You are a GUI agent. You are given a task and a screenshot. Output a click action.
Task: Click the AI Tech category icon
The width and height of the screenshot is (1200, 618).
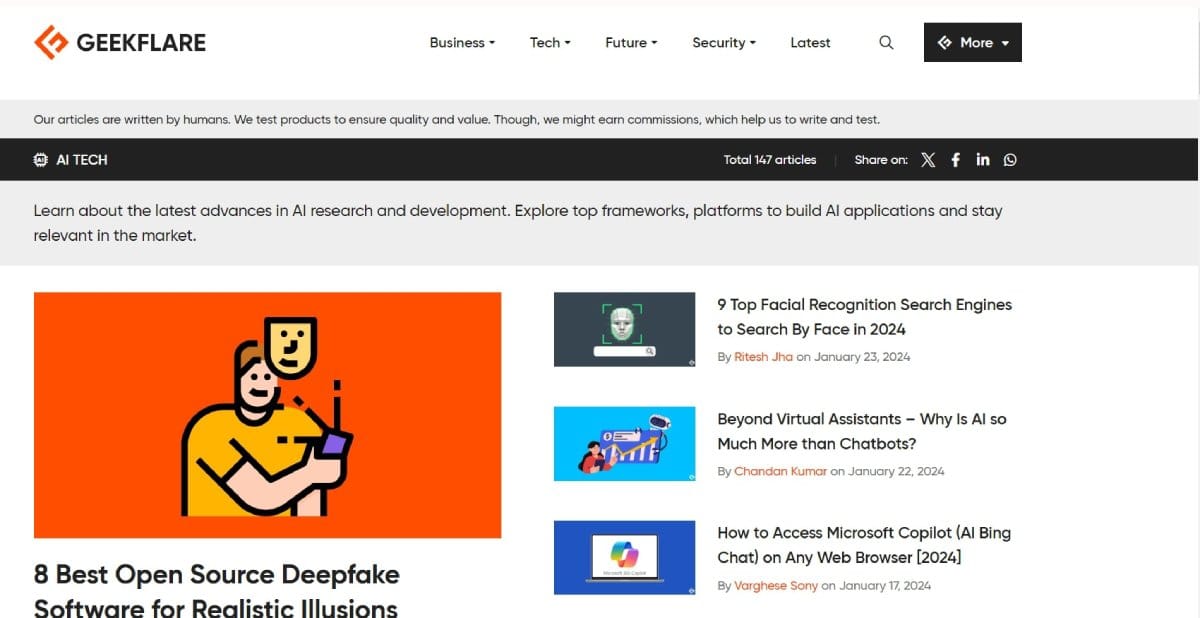(x=40, y=159)
